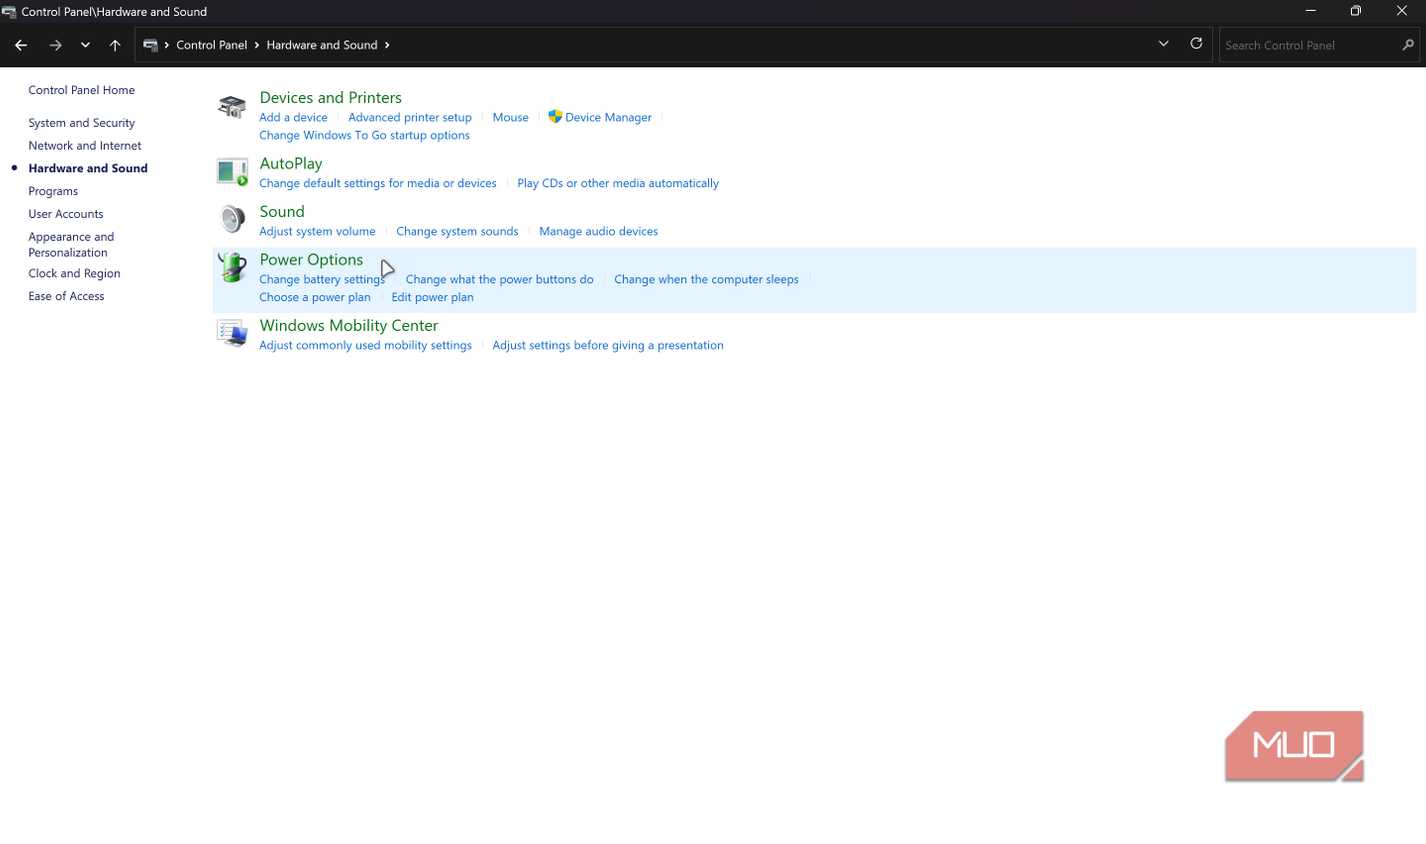Restore down the Control Panel window
The width and height of the screenshot is (1426, 844).
tap(1356, 11)
